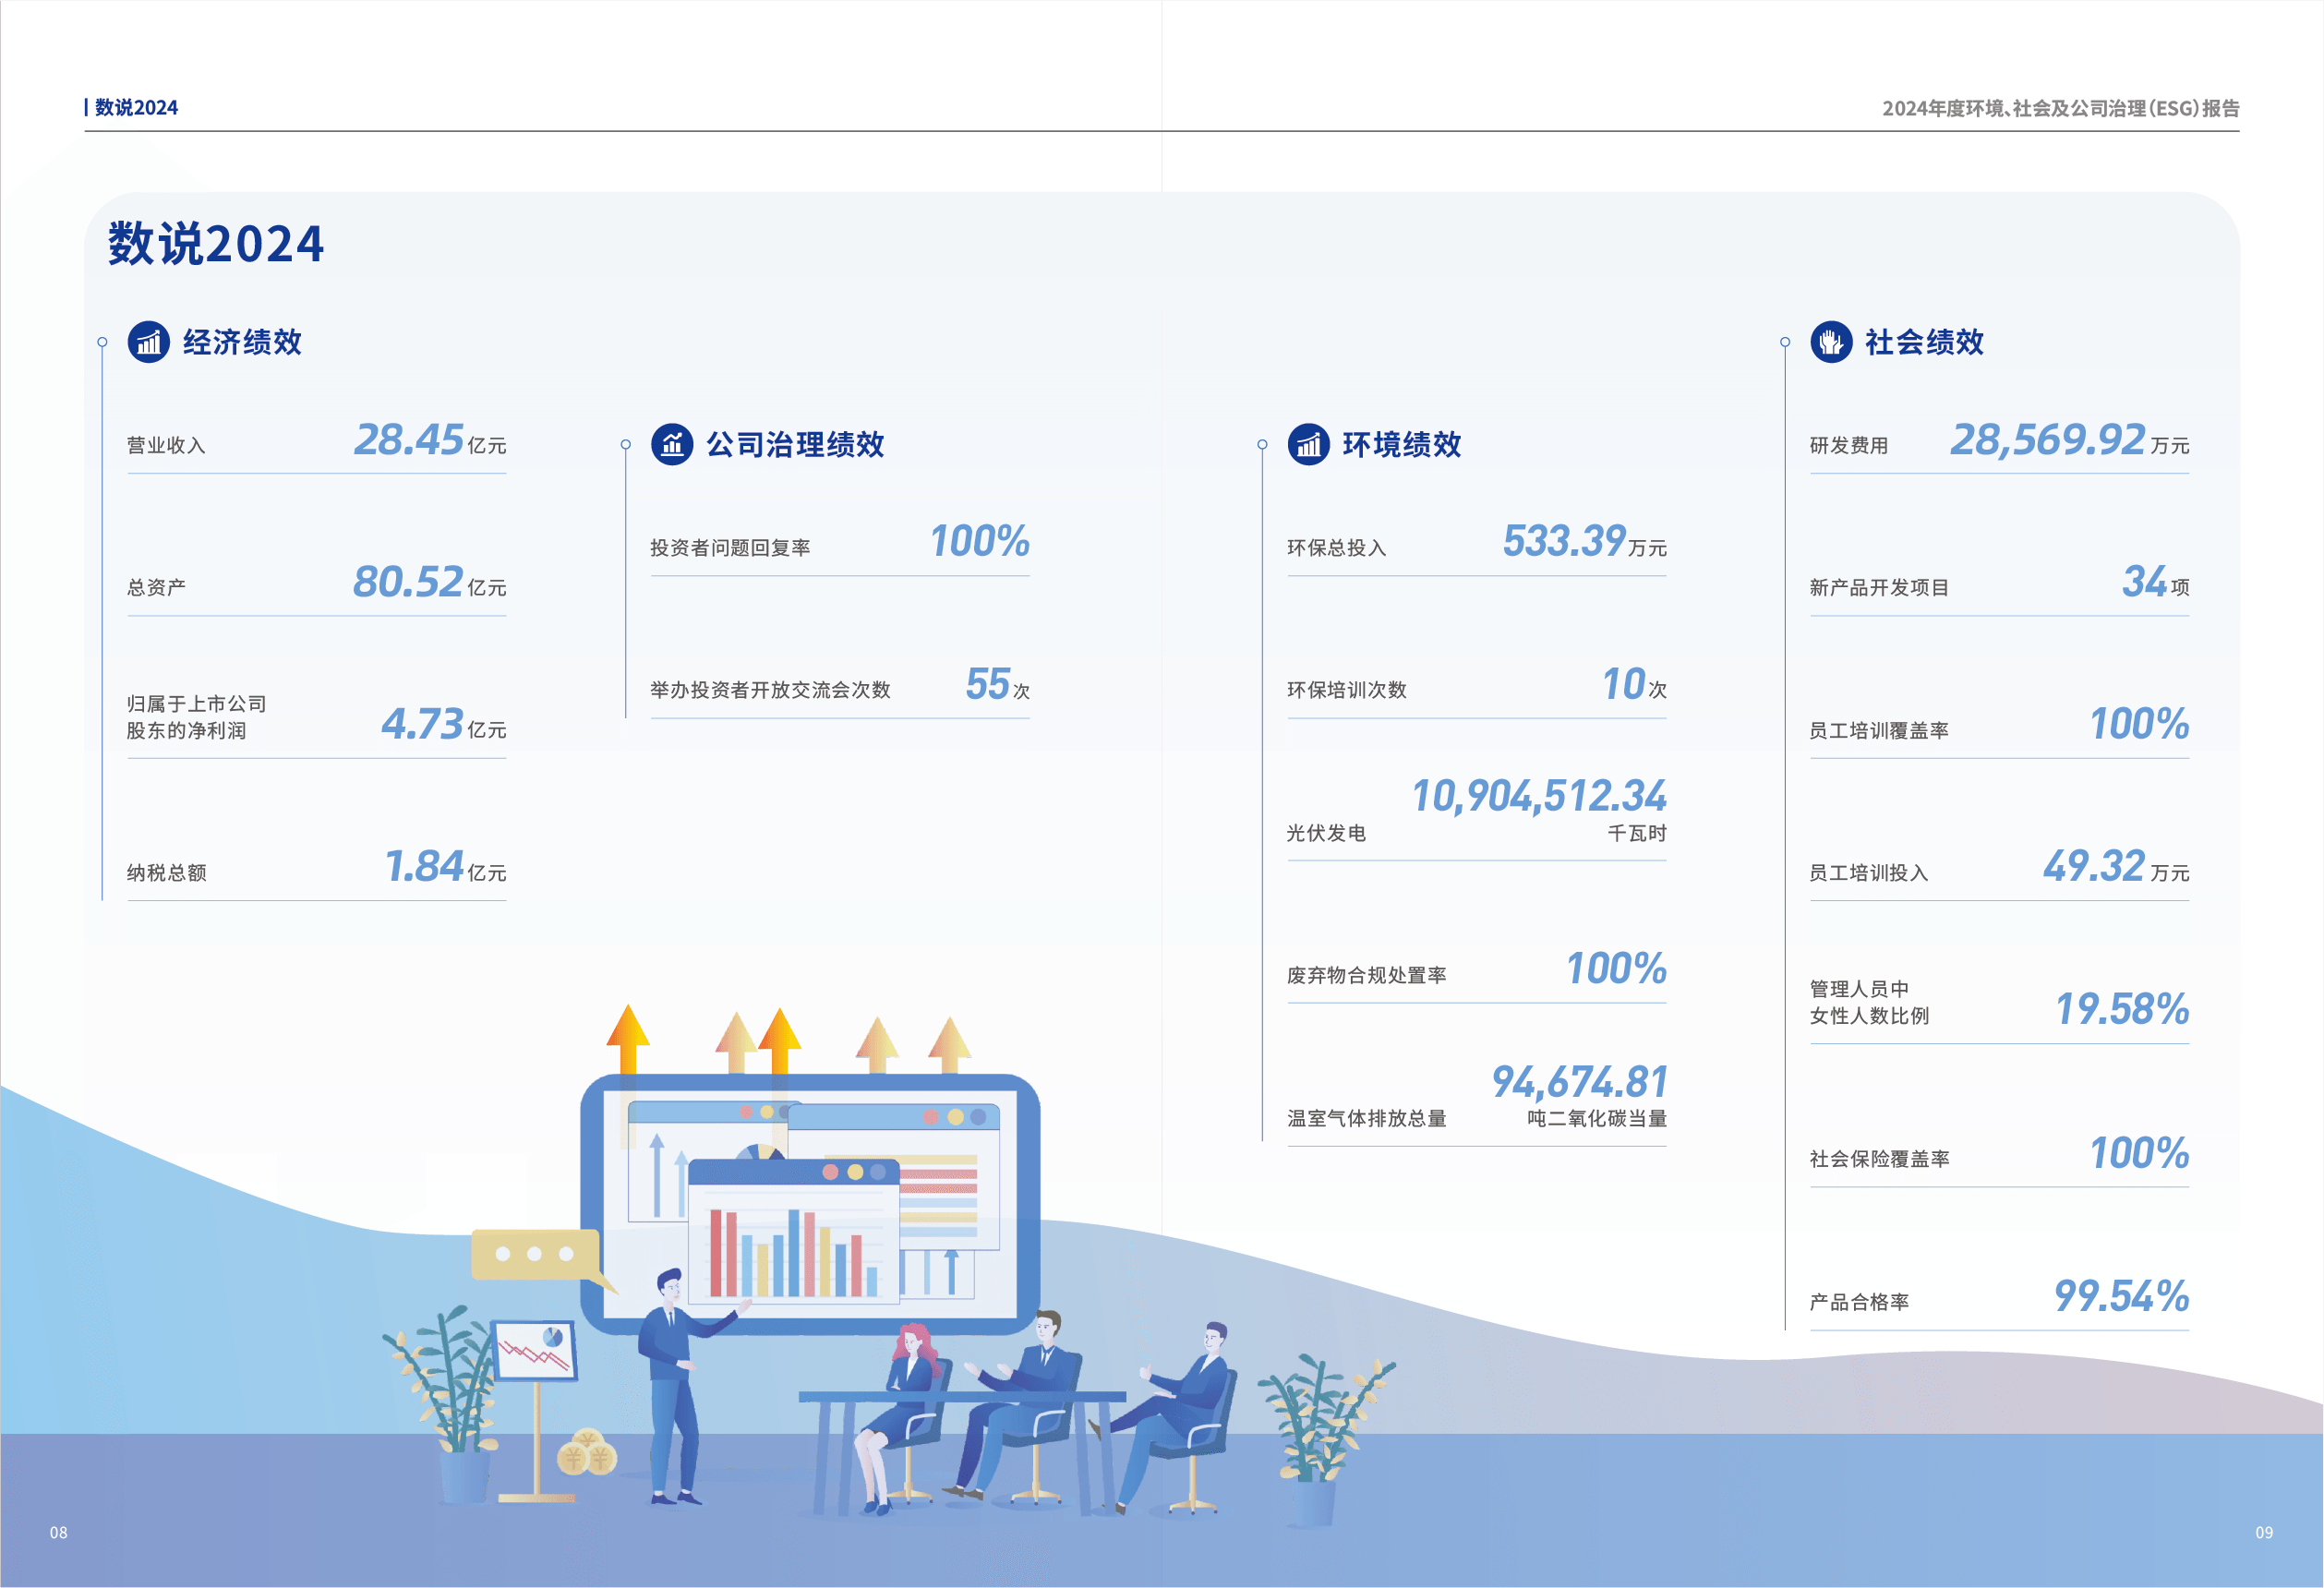Click the 环境绩效 chart icon

1308,444
